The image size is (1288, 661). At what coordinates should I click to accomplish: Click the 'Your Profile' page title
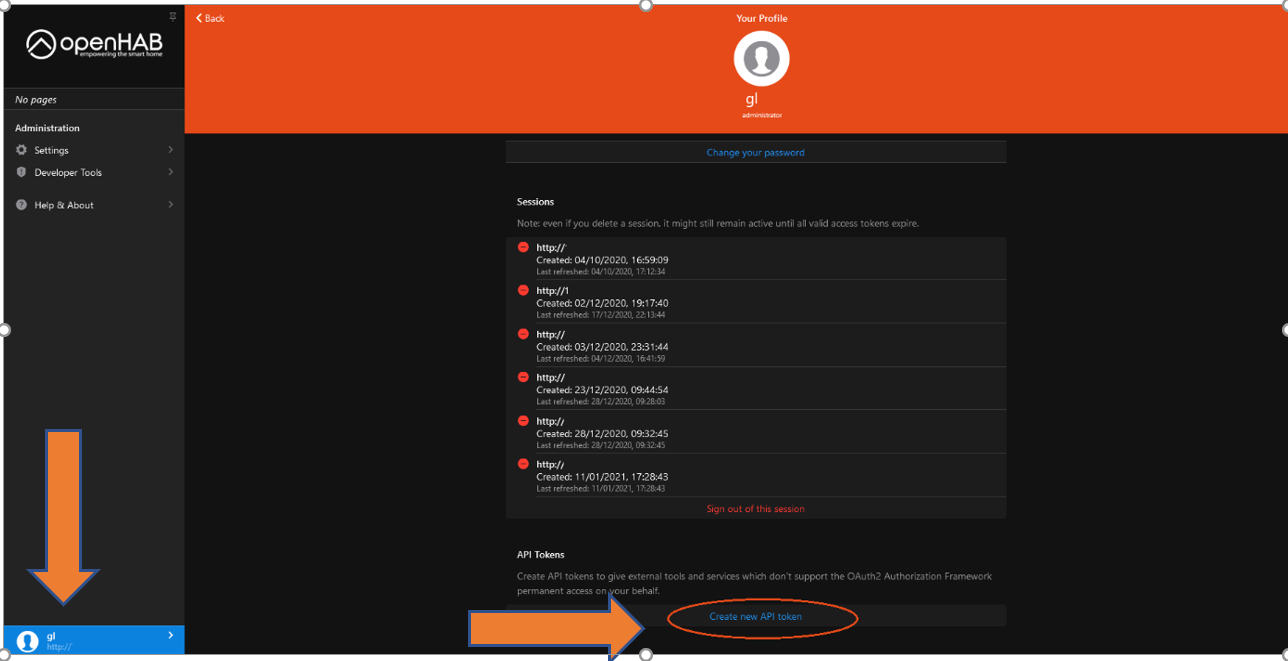tap(761, 18)
